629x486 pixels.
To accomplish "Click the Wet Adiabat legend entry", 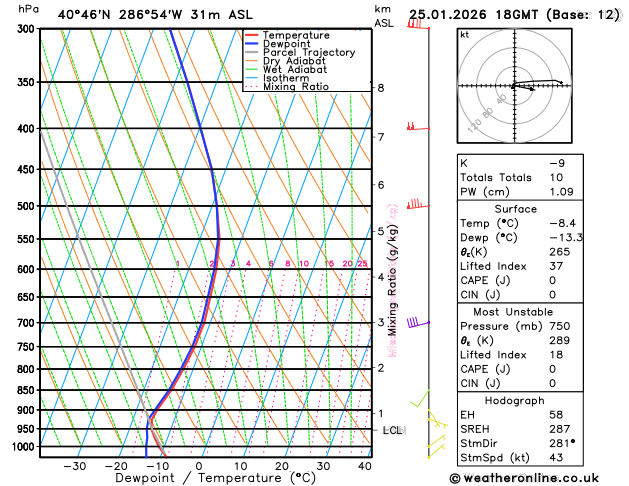I will tap(286, 69).
